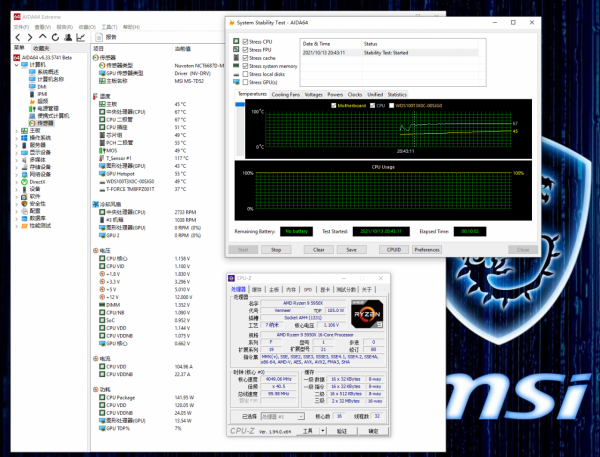Screen dimensions: 600x457
Task: Open the DirectX node in sidebar tree
Action: pyautogui.click(x=37, y=181)
